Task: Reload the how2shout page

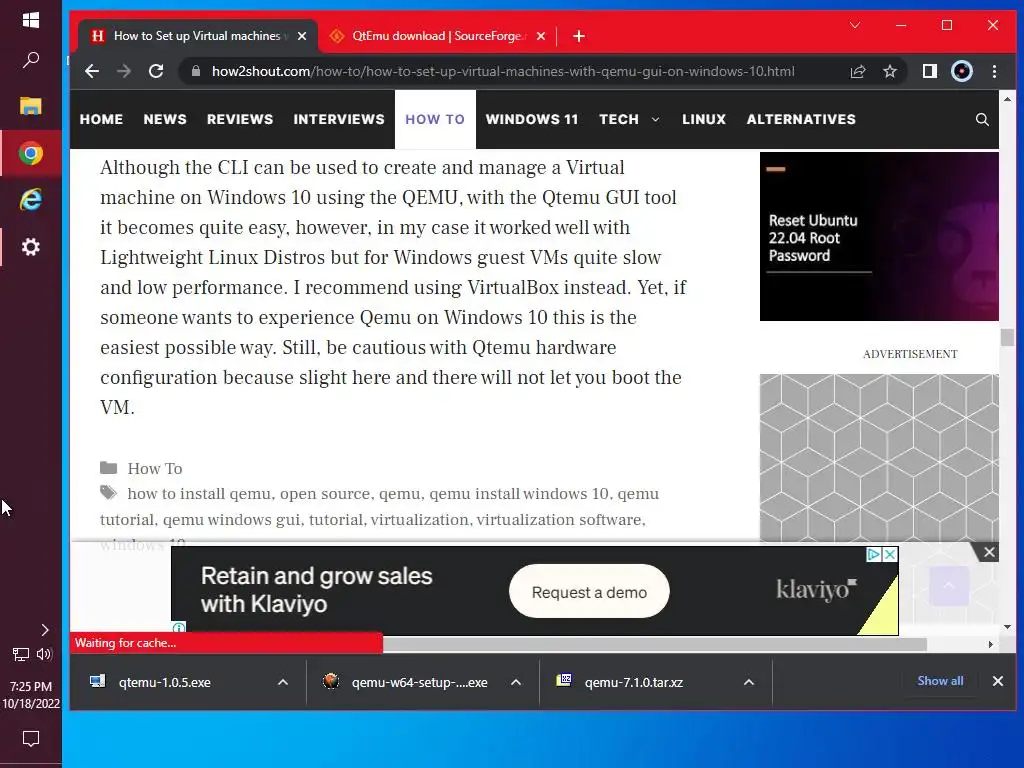Action: tap(155, 71)
